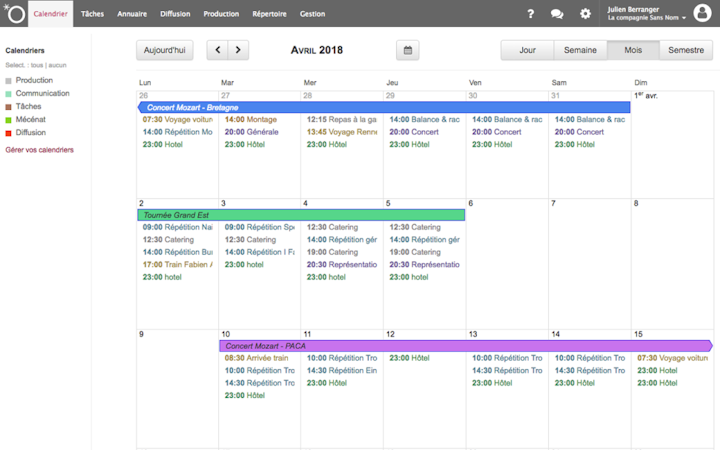The height and width of the screenshot is (450, 720).
Task: Toggle the Production calendar checkbox
Action: 9,81
